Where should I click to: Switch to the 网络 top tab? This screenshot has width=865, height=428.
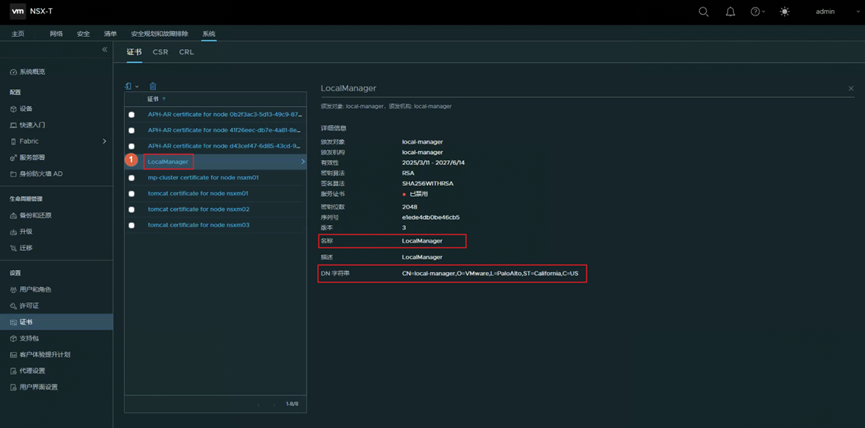tap(56, 34)
